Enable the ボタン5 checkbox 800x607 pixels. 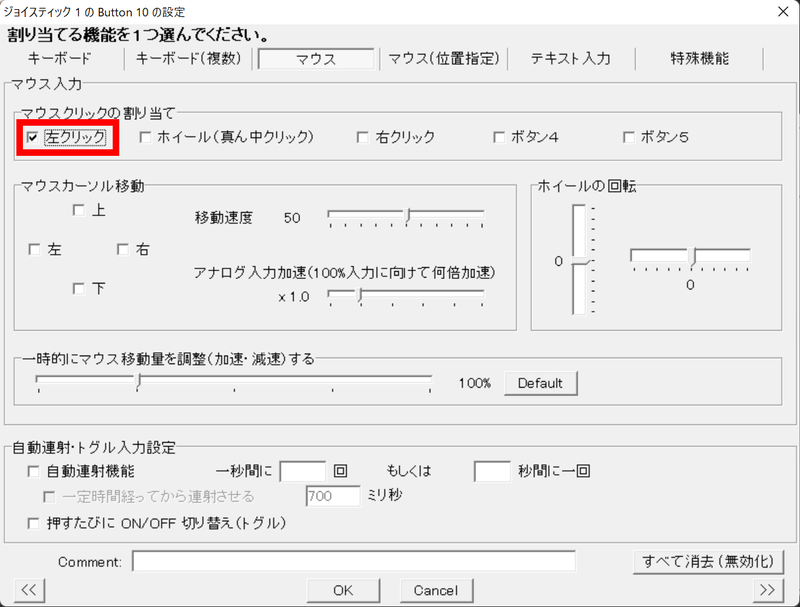point(628,137)
